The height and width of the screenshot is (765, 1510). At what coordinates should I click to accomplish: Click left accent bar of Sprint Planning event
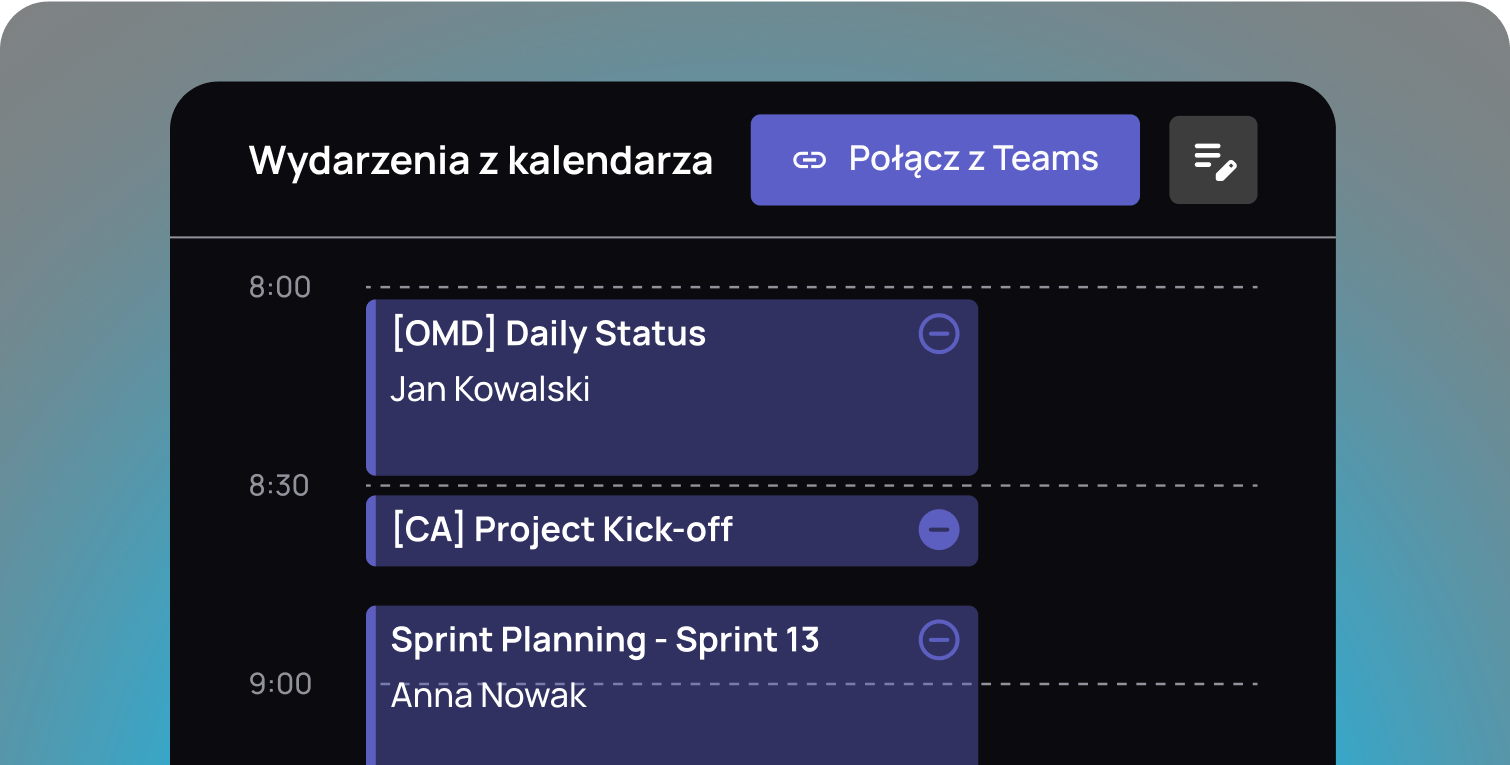(371, 685)
